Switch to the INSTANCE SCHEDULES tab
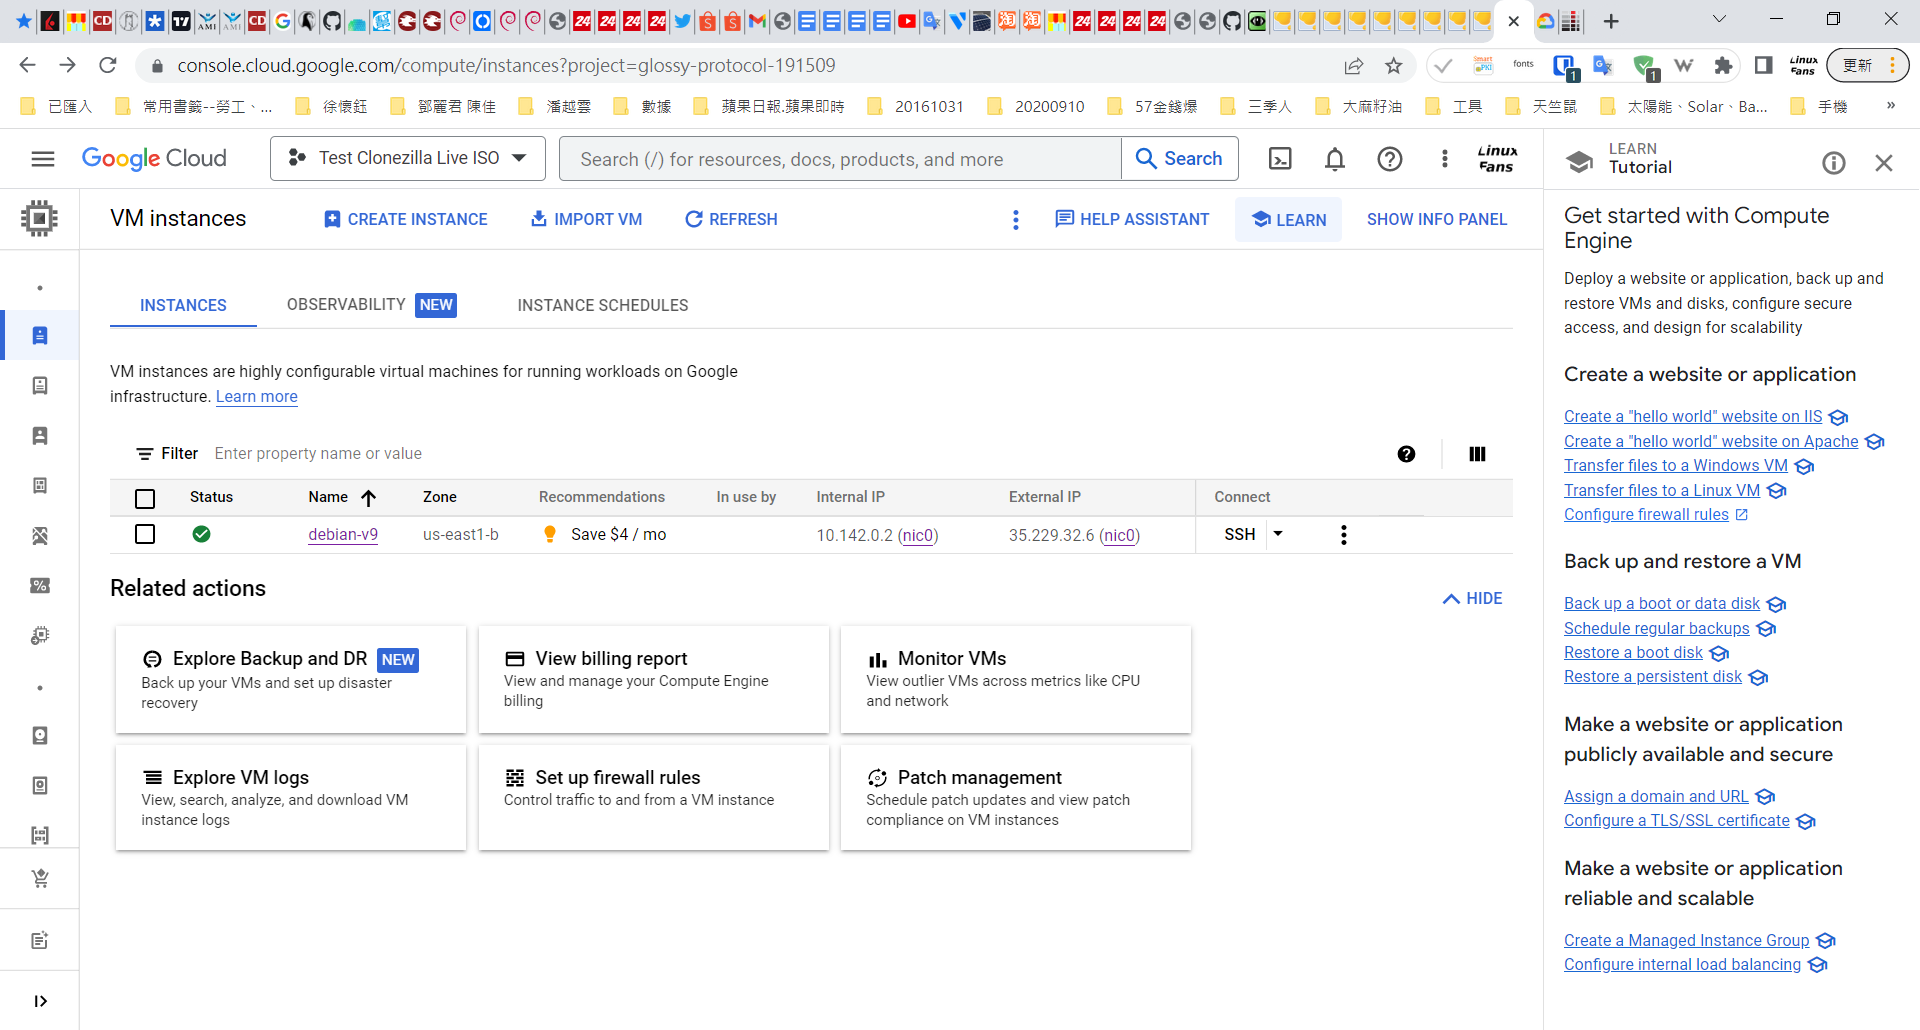The width and height of the screenshot is (1920, 1030). (x=603, y=305)
